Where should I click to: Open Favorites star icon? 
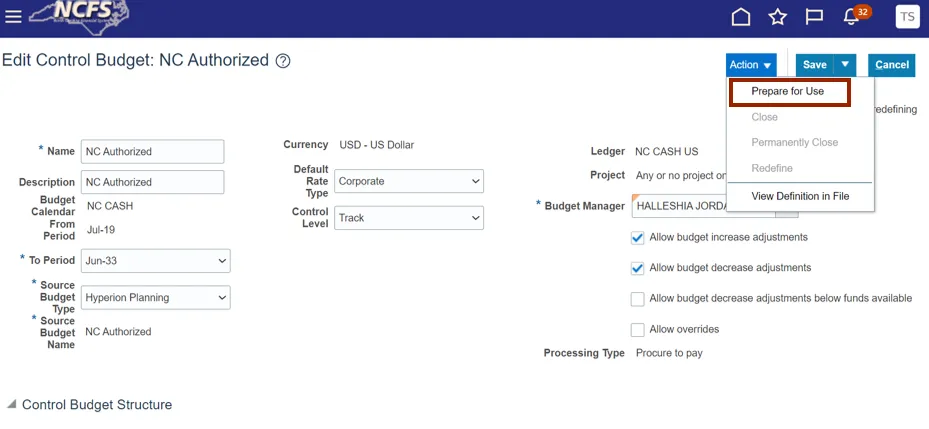(x=777, y=17)
